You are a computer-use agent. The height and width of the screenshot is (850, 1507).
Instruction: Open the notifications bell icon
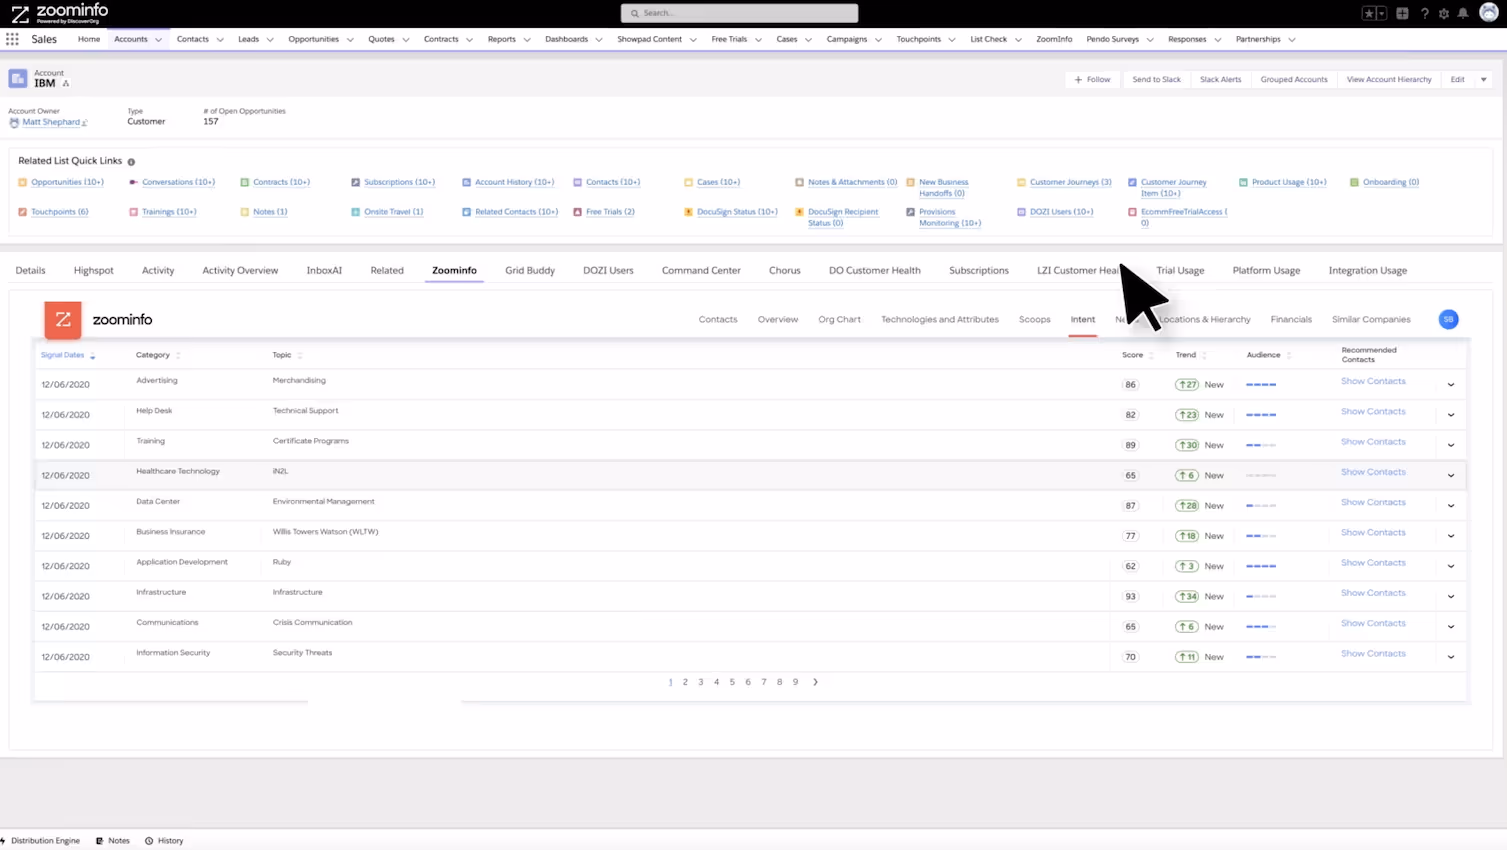1463,13
